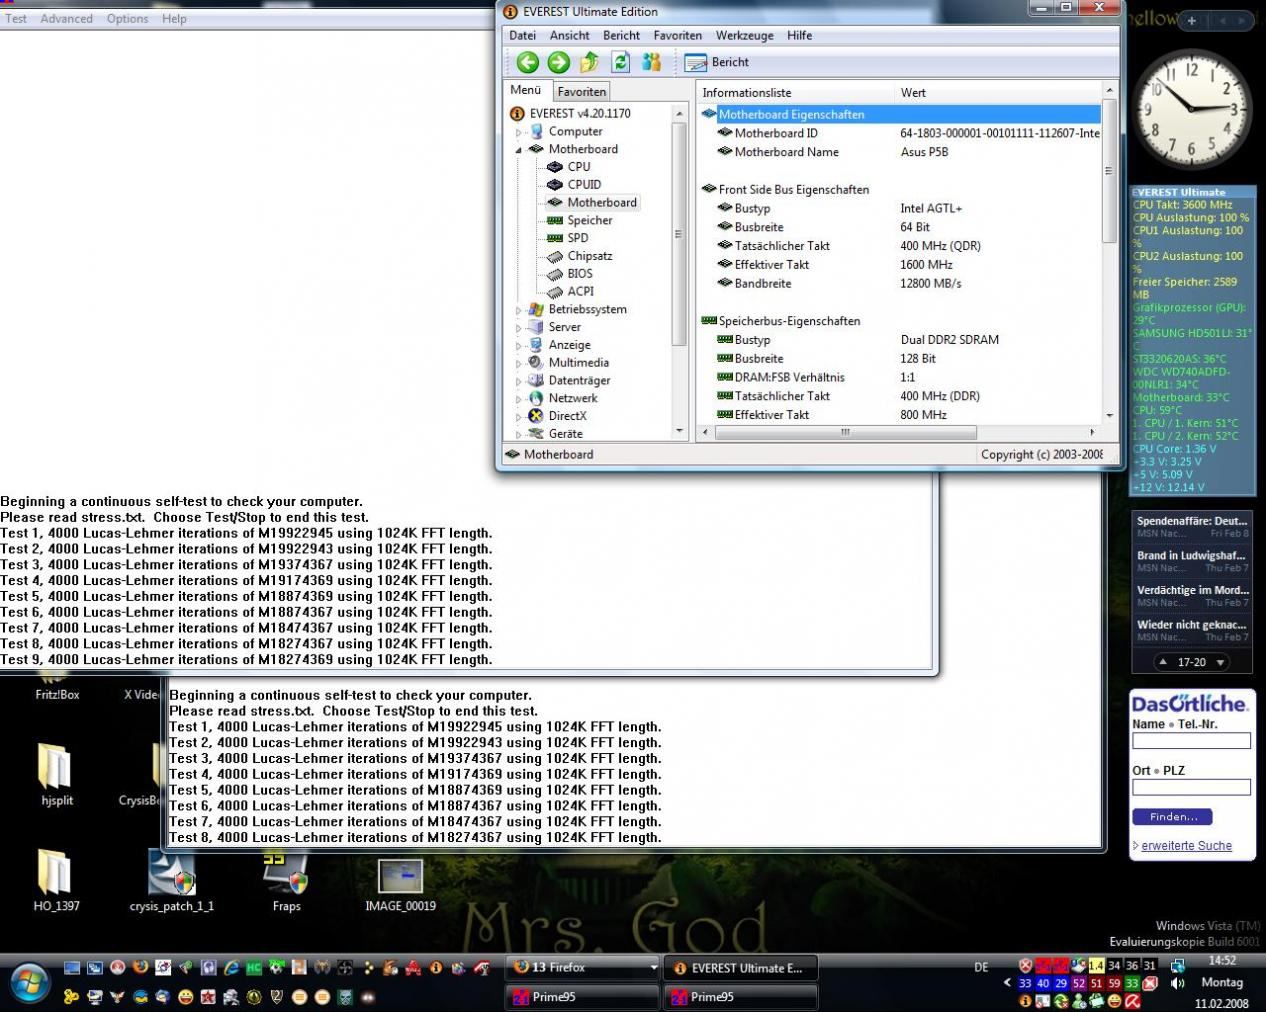Refresh the EVEREST page
The height and width of the screenshot is (1012, 1266).
click(620, 62)
